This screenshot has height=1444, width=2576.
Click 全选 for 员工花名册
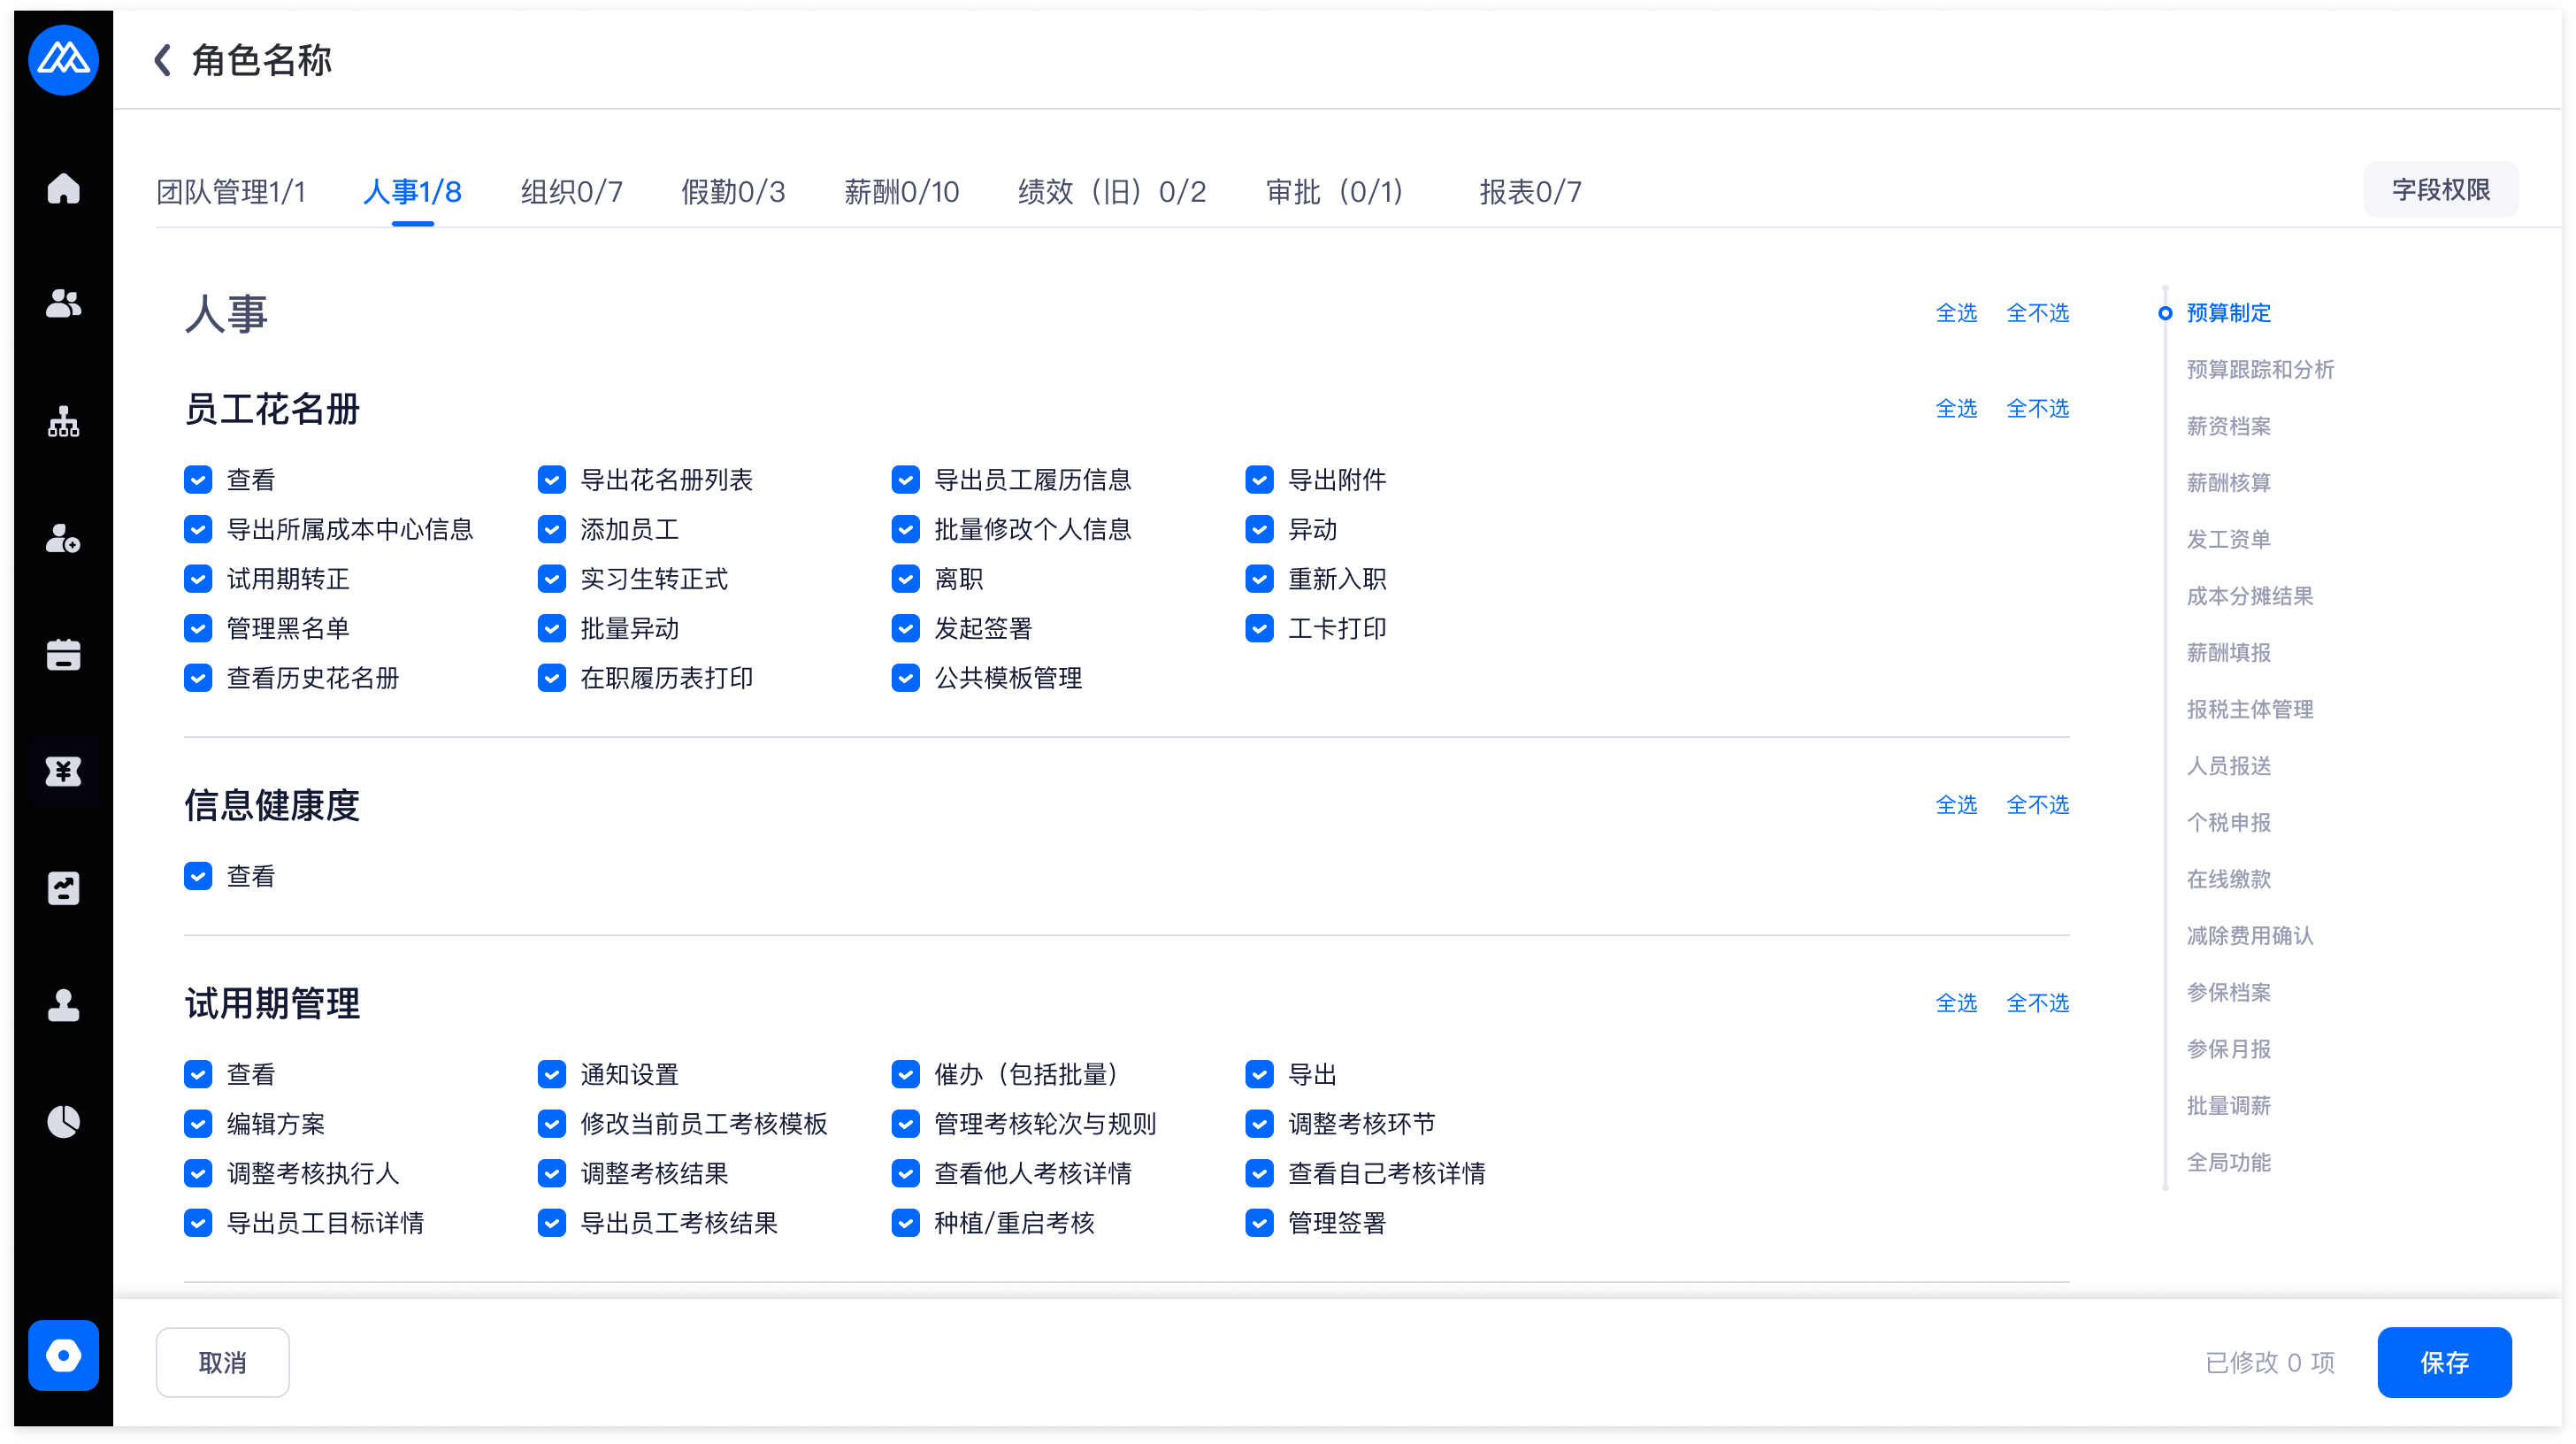1957,408
